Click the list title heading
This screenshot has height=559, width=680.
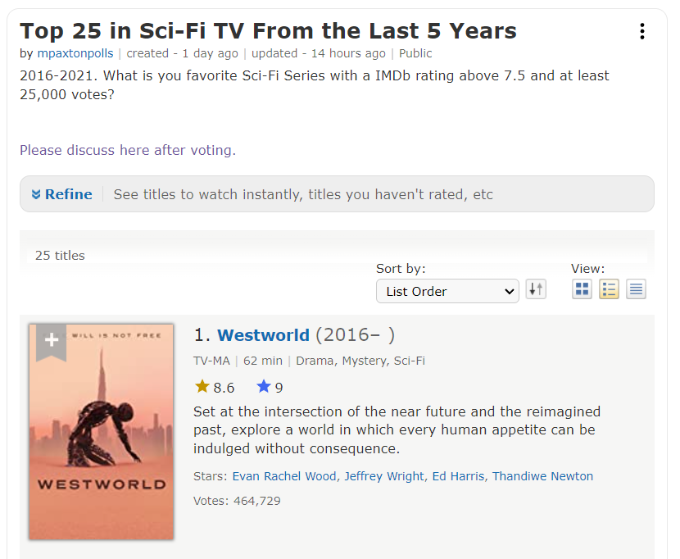point(268,31)
